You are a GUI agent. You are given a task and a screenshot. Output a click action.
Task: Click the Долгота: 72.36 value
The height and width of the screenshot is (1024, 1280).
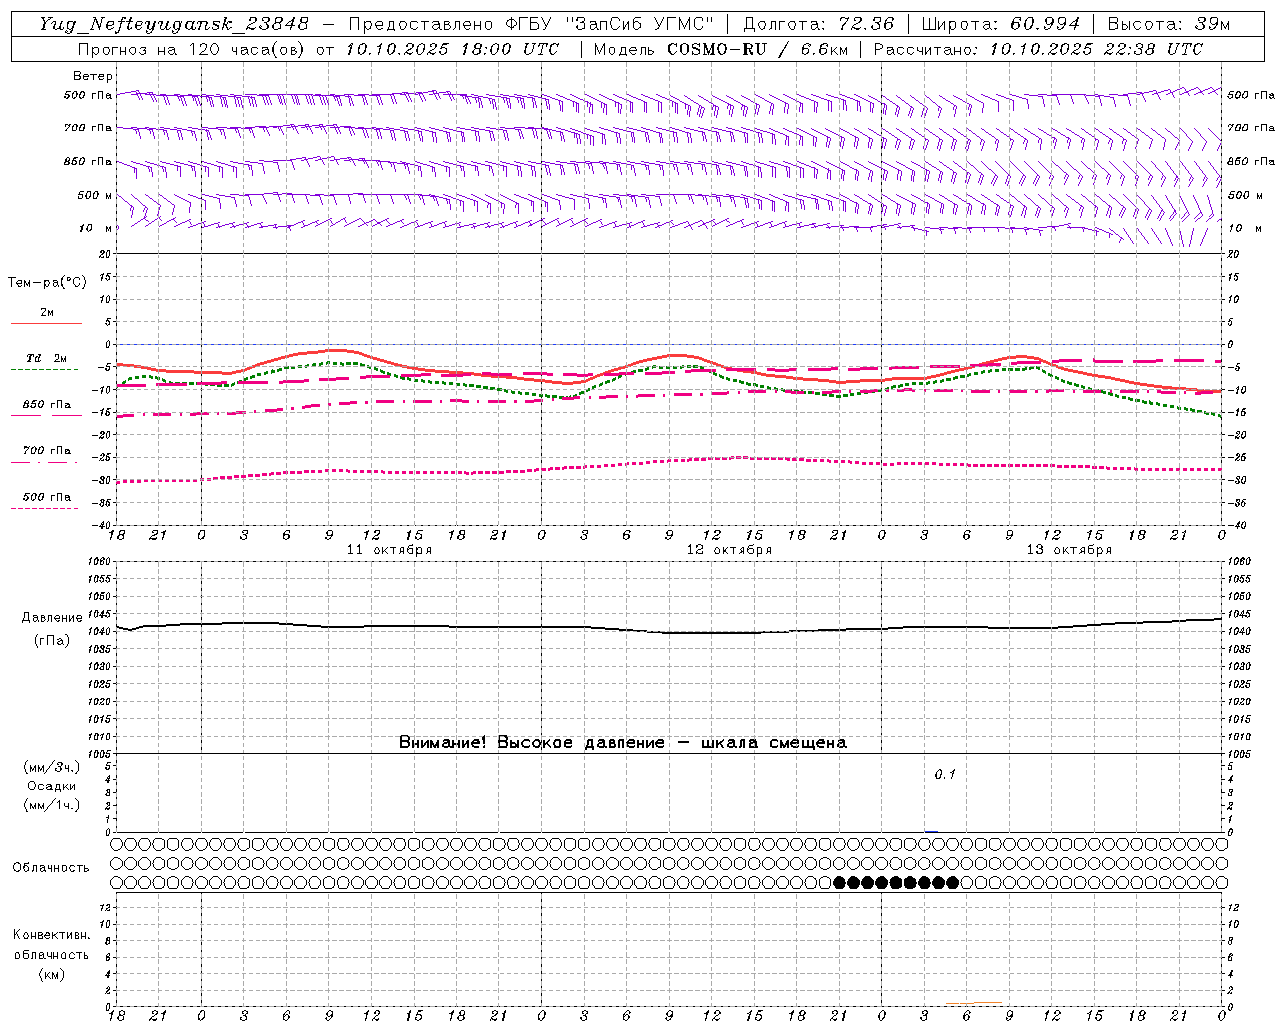click(x=818, y=24)
